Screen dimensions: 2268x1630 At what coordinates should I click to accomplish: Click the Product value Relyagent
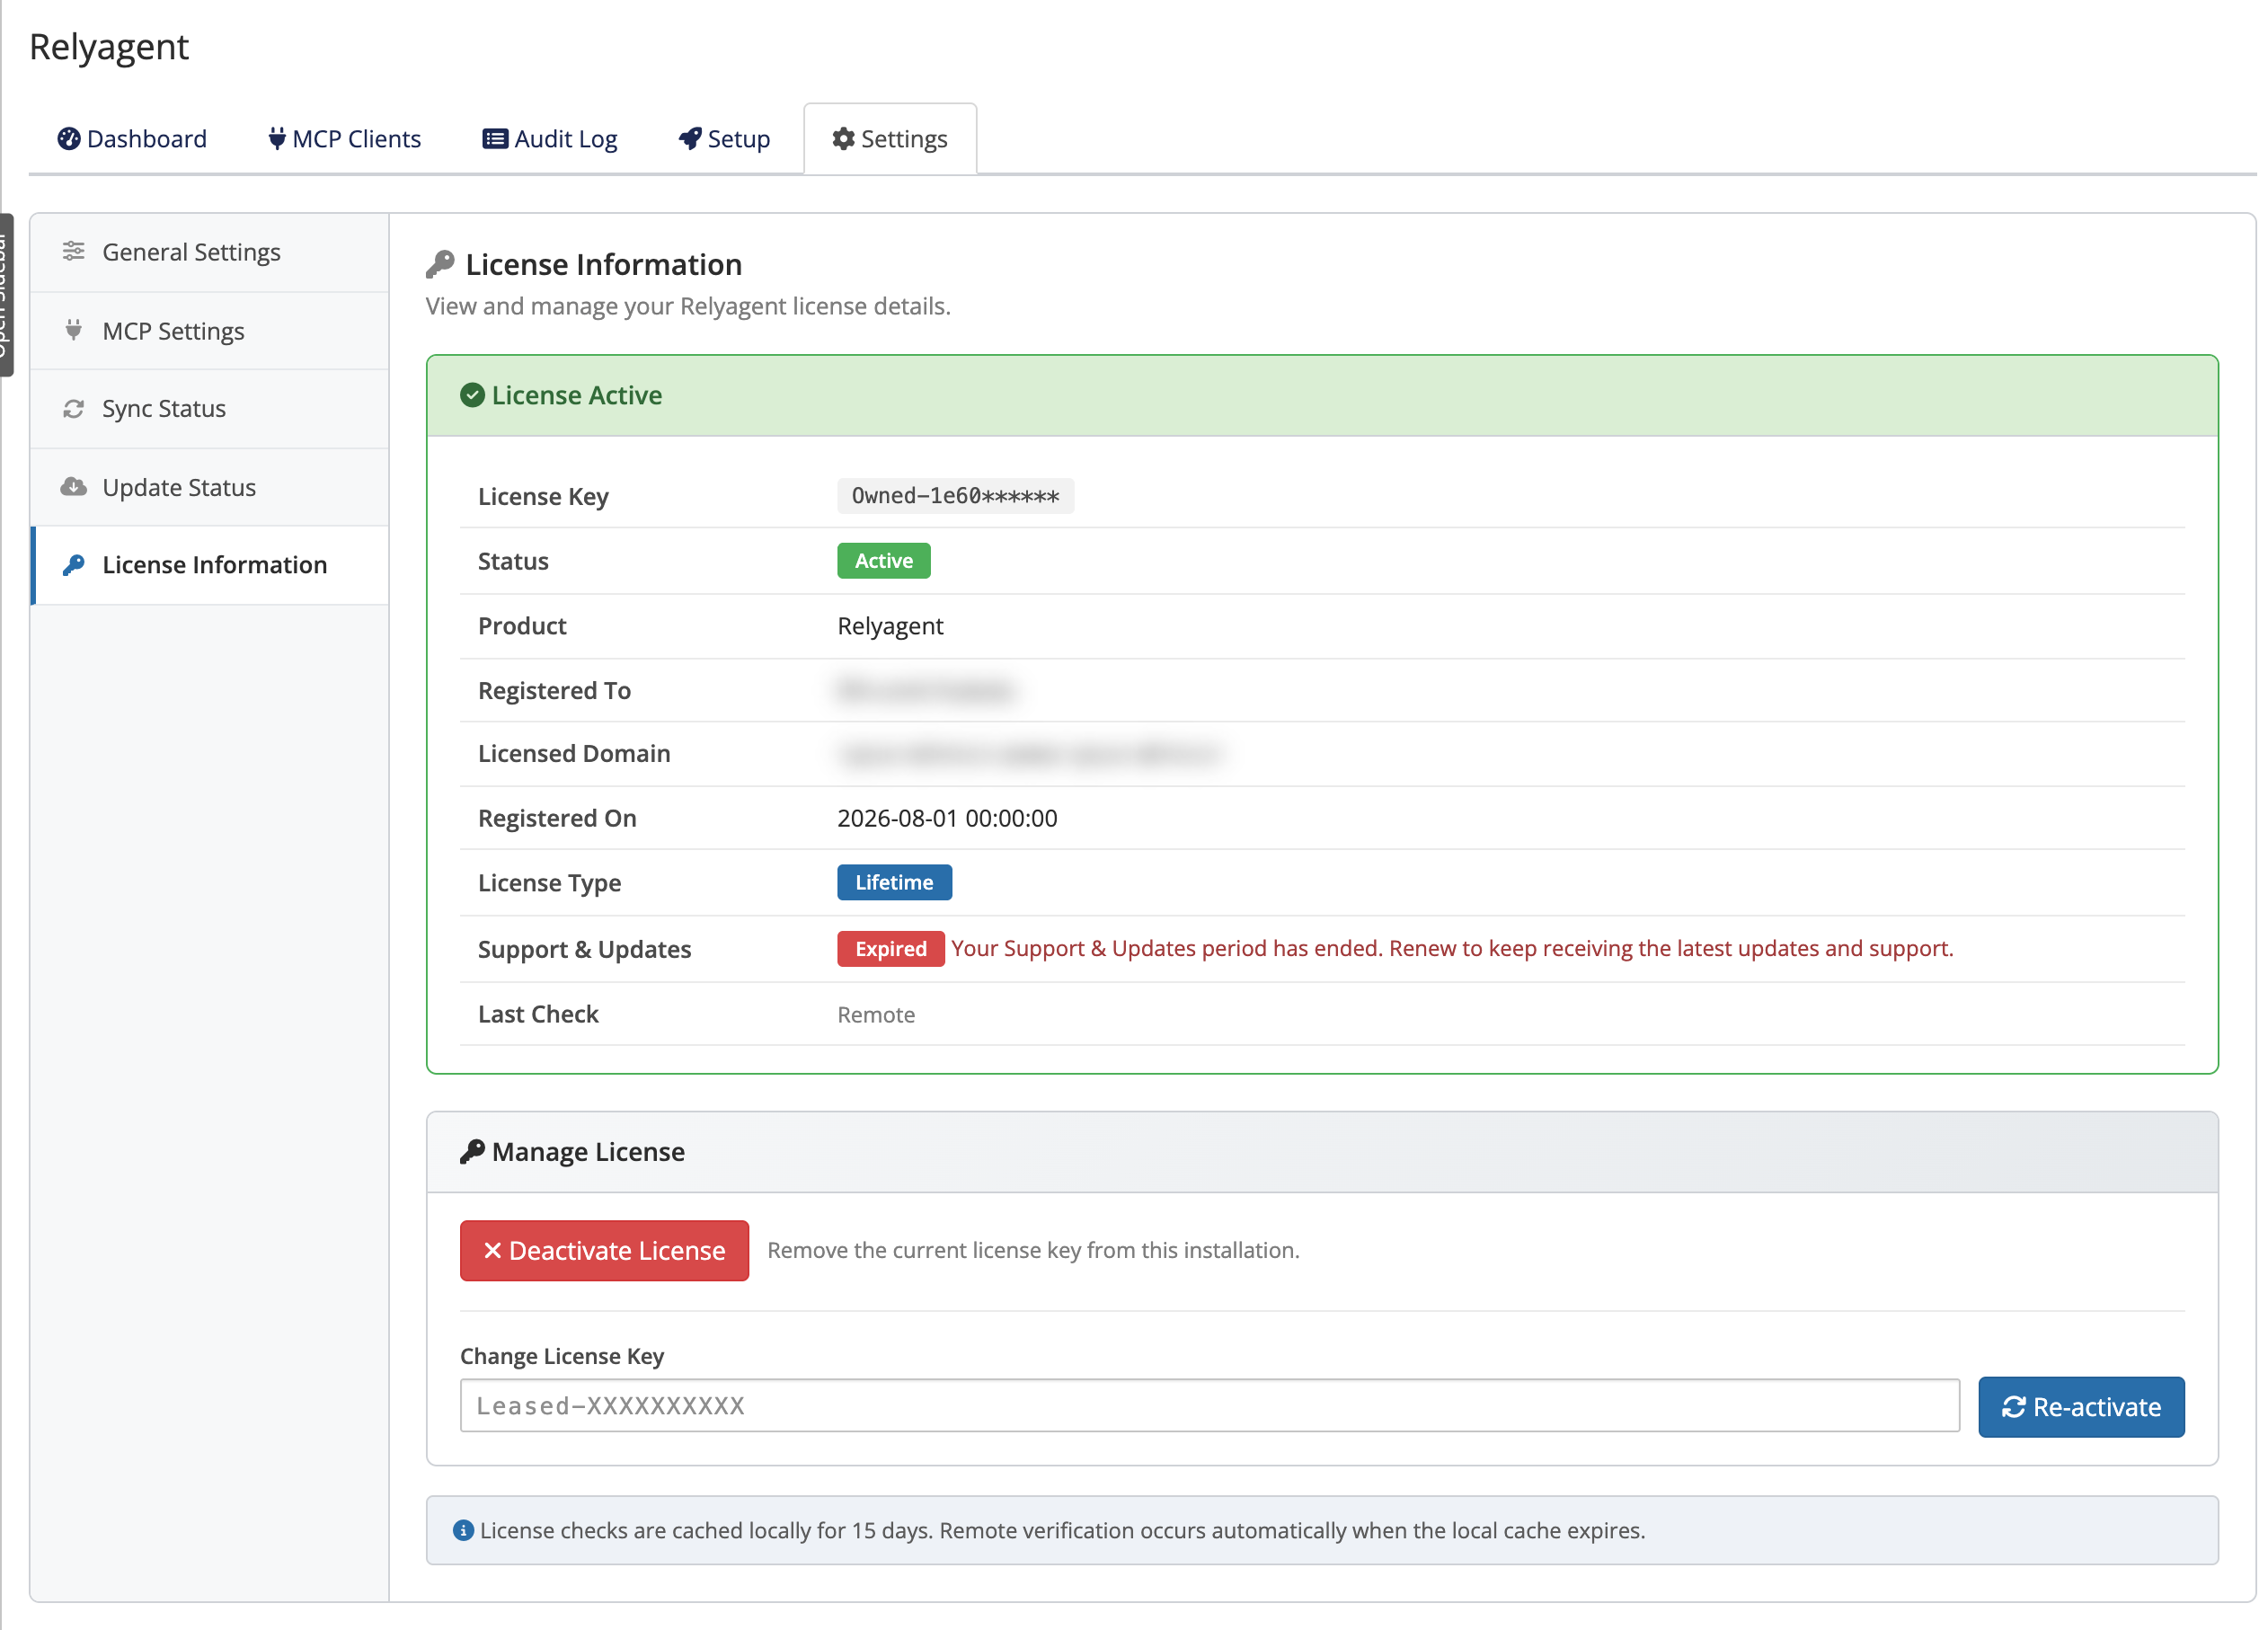(x=890, y=626)
